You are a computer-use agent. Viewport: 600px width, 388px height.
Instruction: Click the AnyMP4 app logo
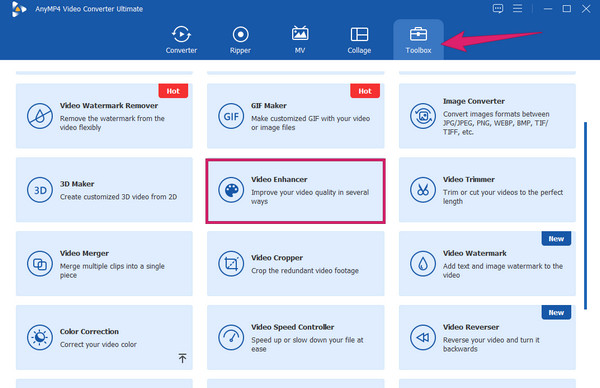coord(18,9)
